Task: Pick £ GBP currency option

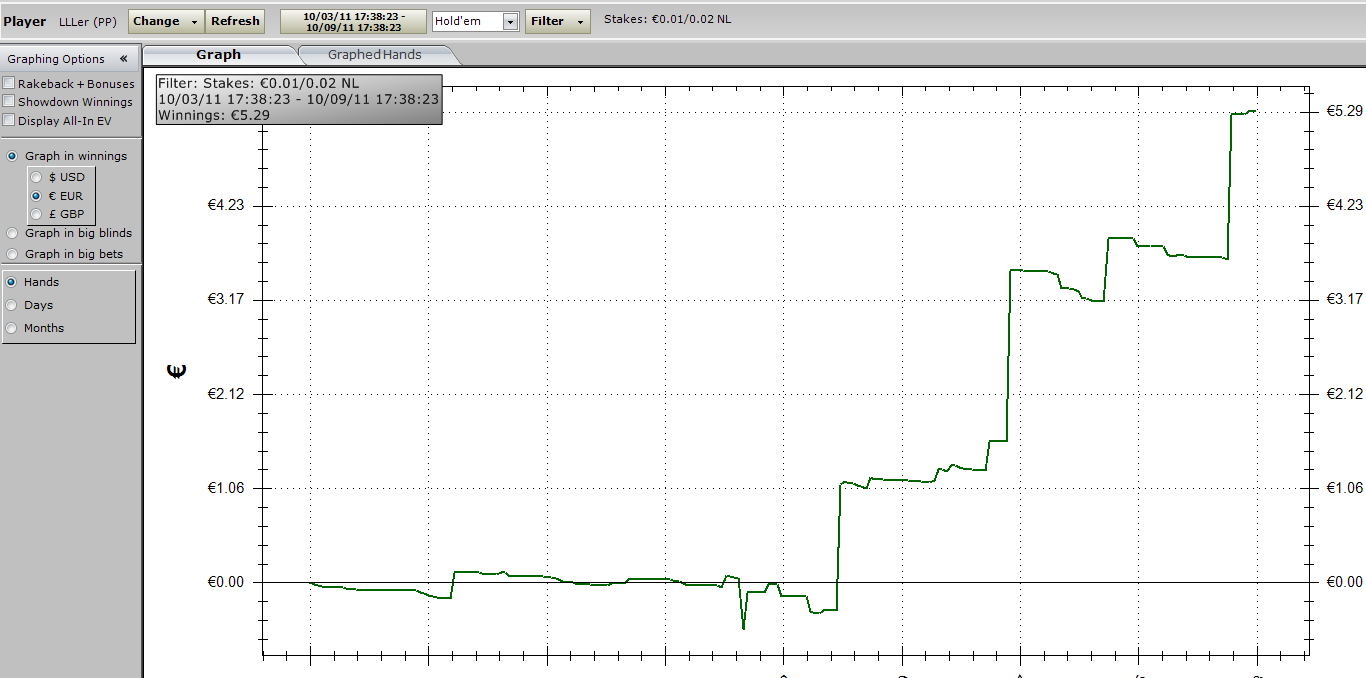Action: [x=36, y=214]
